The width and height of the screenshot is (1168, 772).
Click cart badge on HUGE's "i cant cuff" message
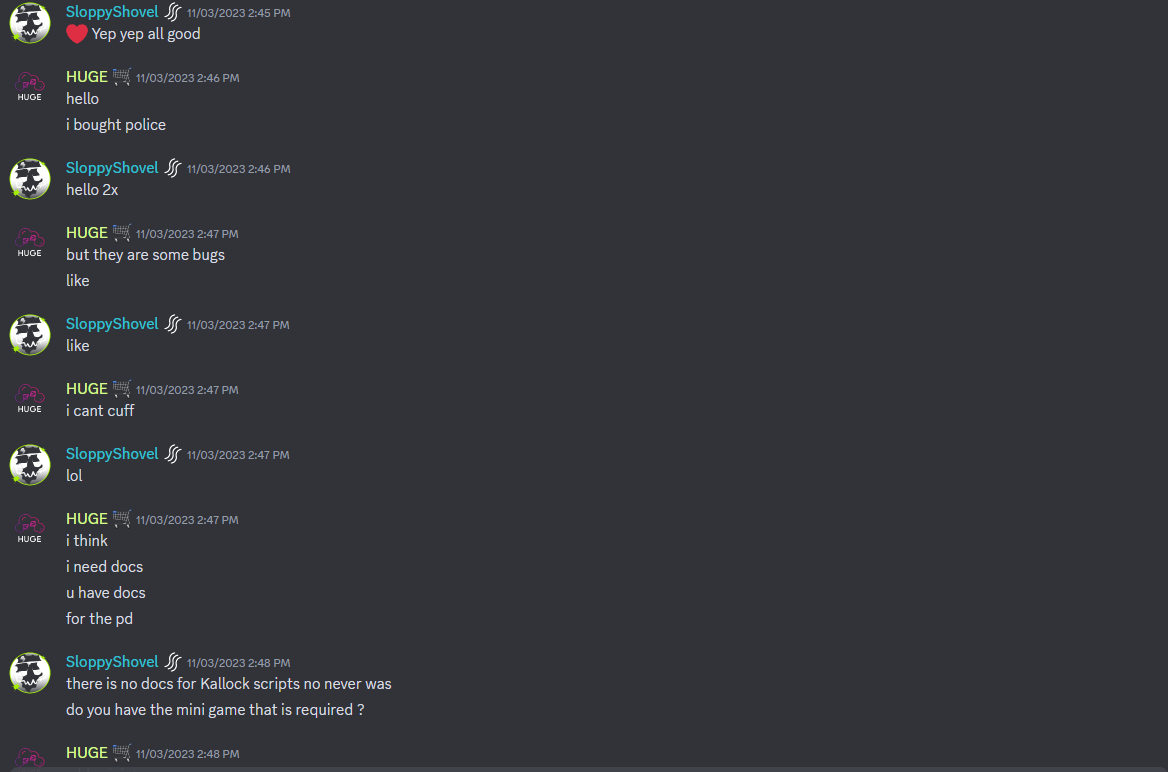(121, 388)
